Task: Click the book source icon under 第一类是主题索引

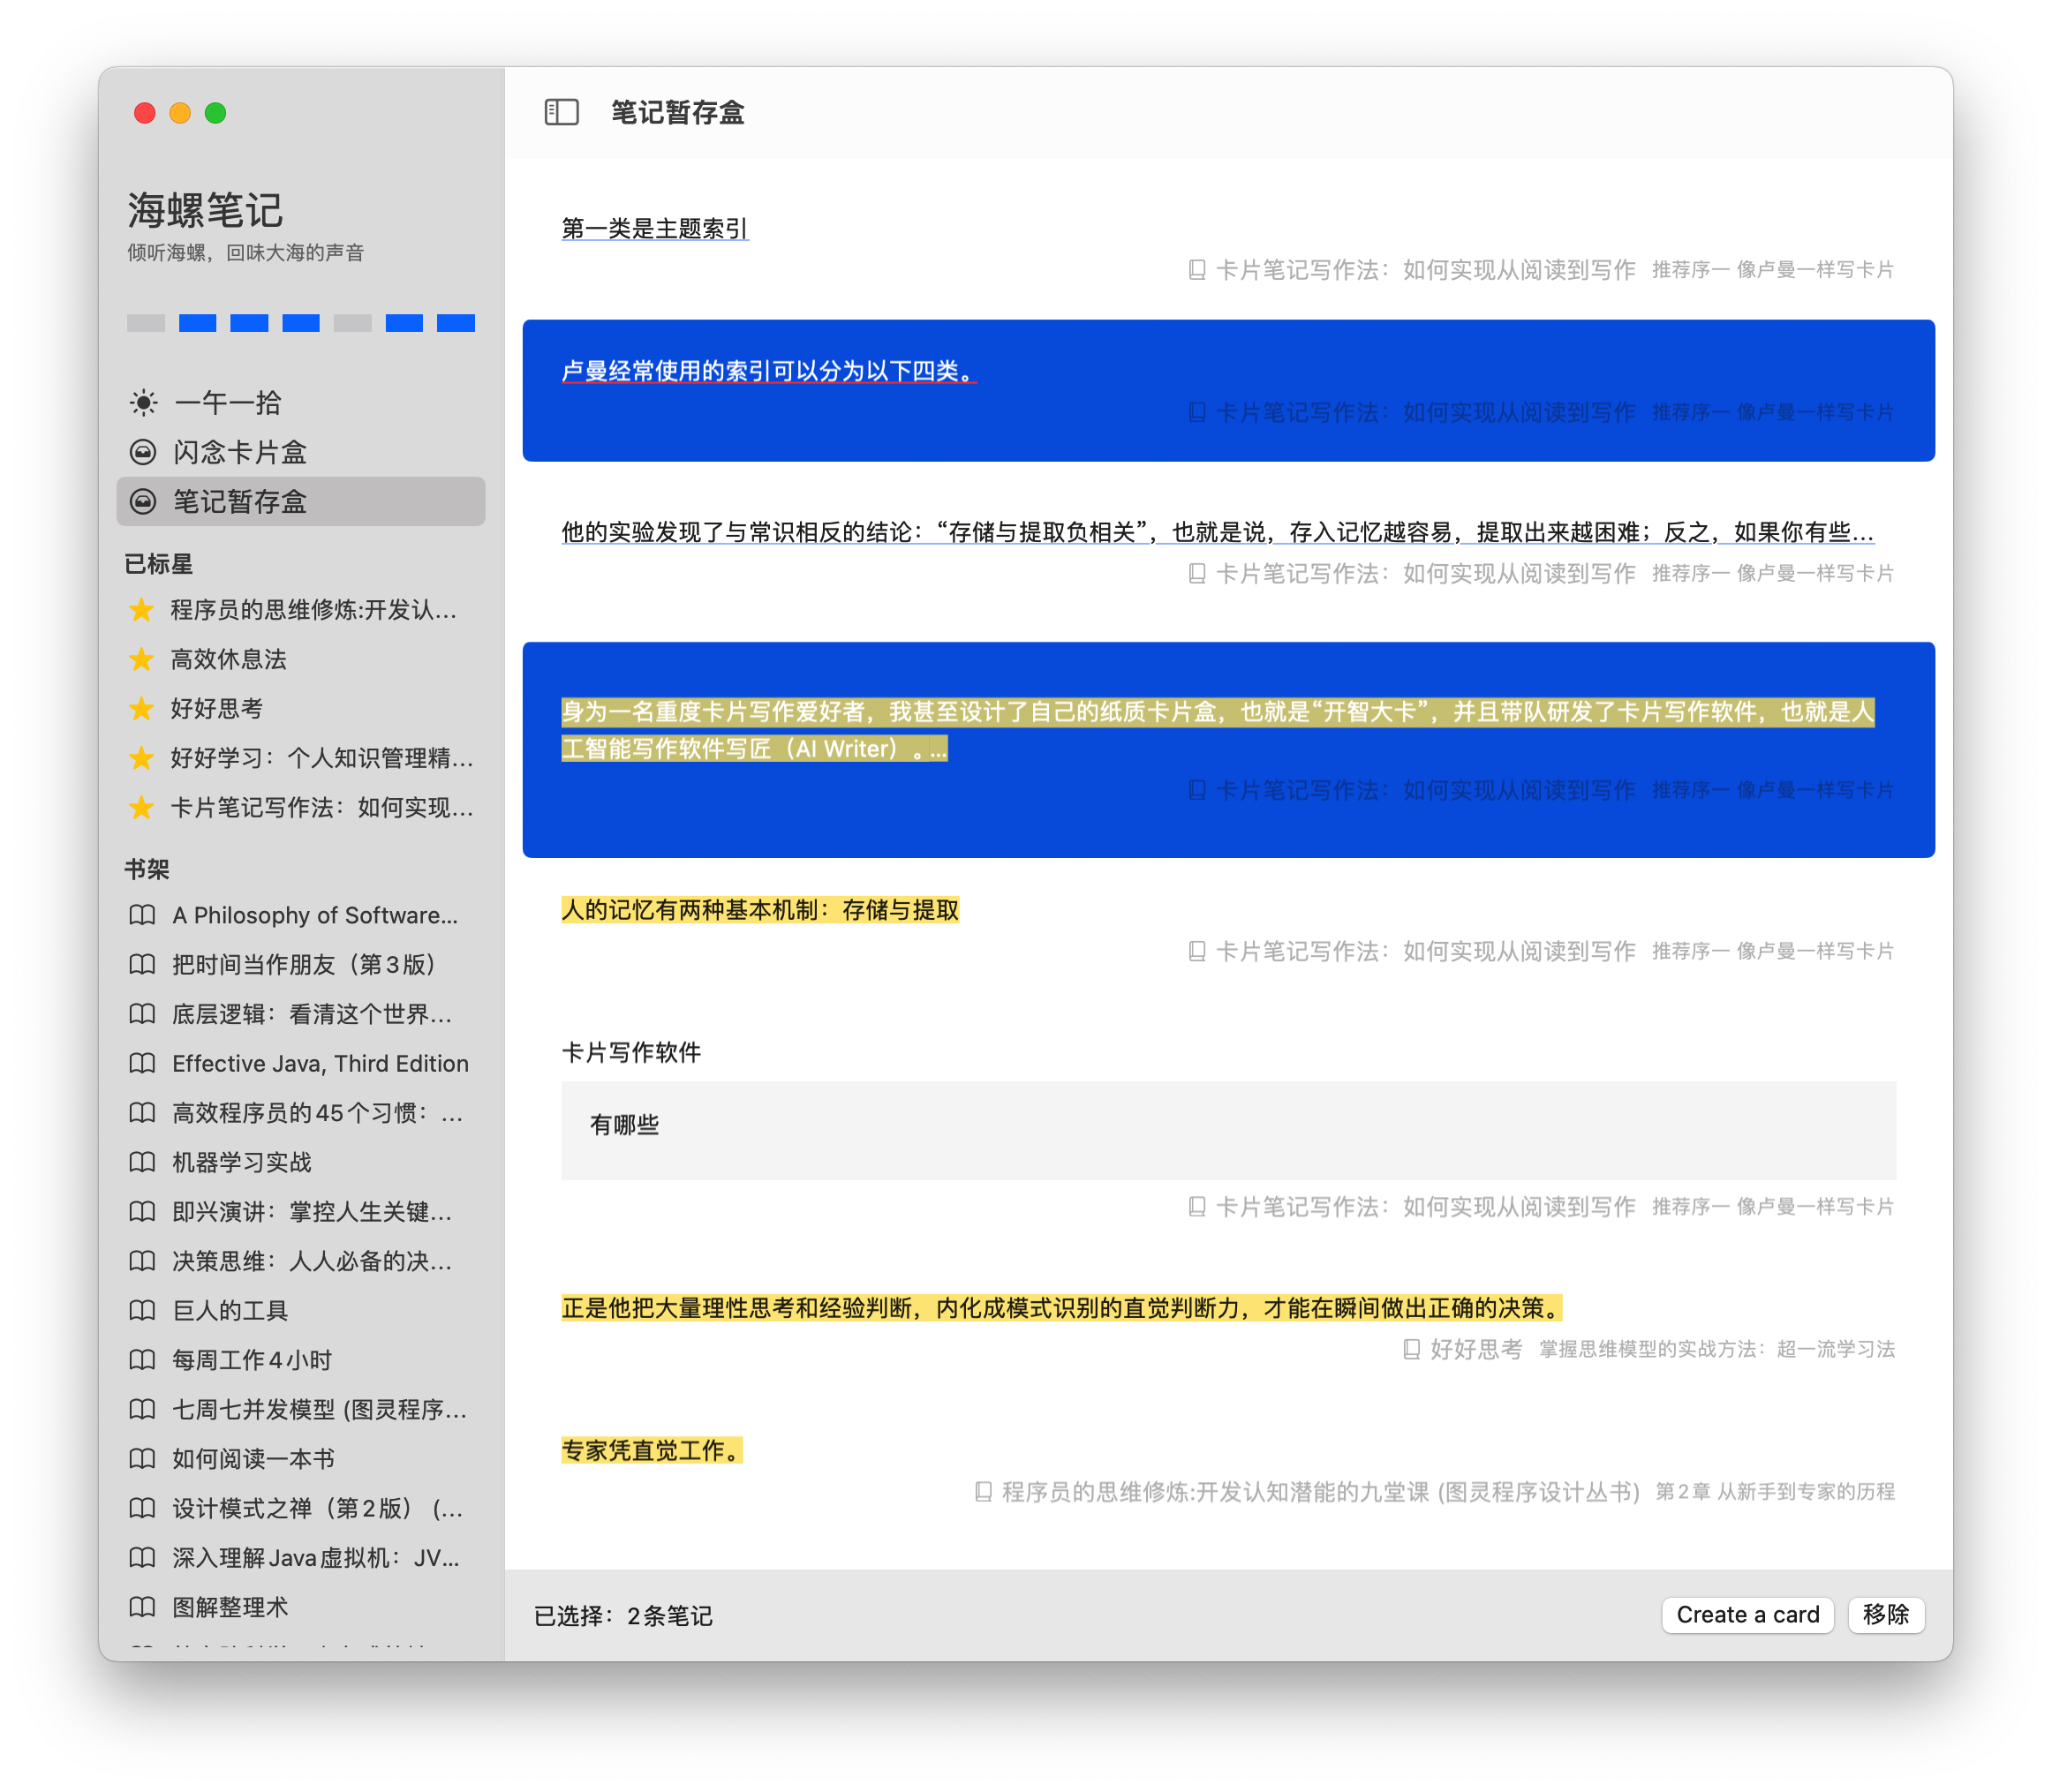Action: (1196, 270)
